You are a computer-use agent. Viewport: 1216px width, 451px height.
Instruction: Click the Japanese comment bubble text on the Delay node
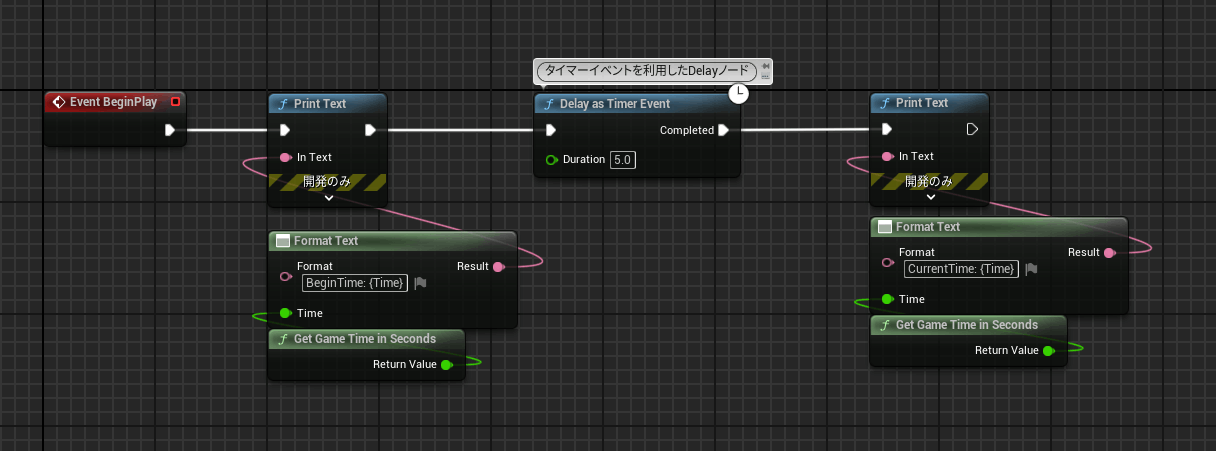646,71
